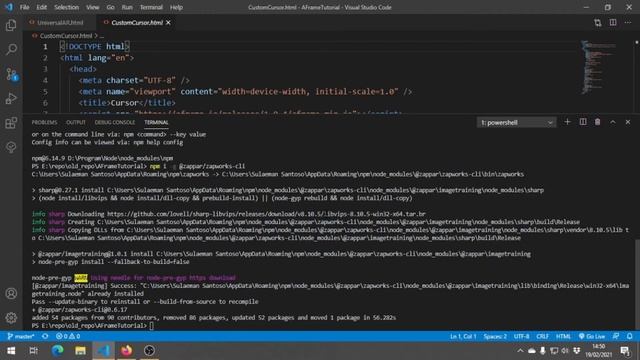Open the Source Control view

(11, 74)
